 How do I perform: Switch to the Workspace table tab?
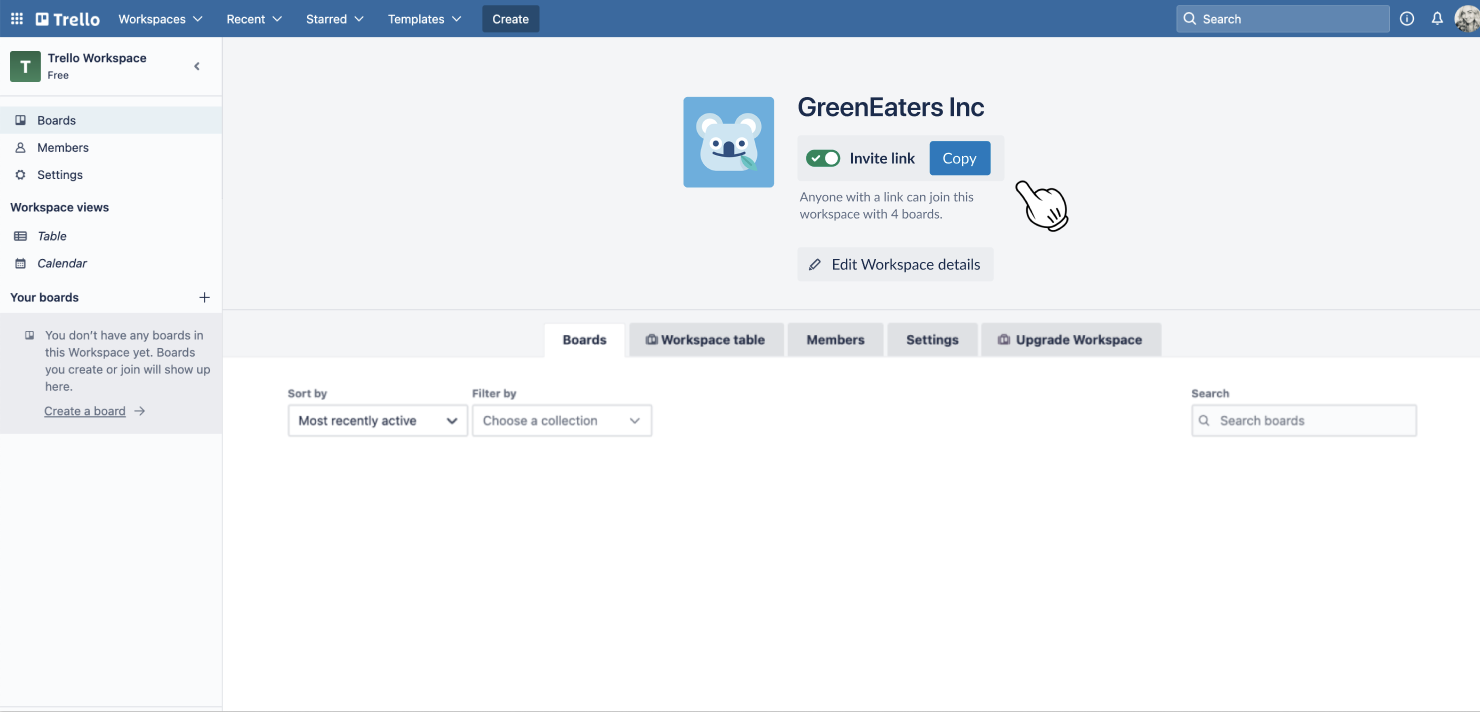pos(705,340)
